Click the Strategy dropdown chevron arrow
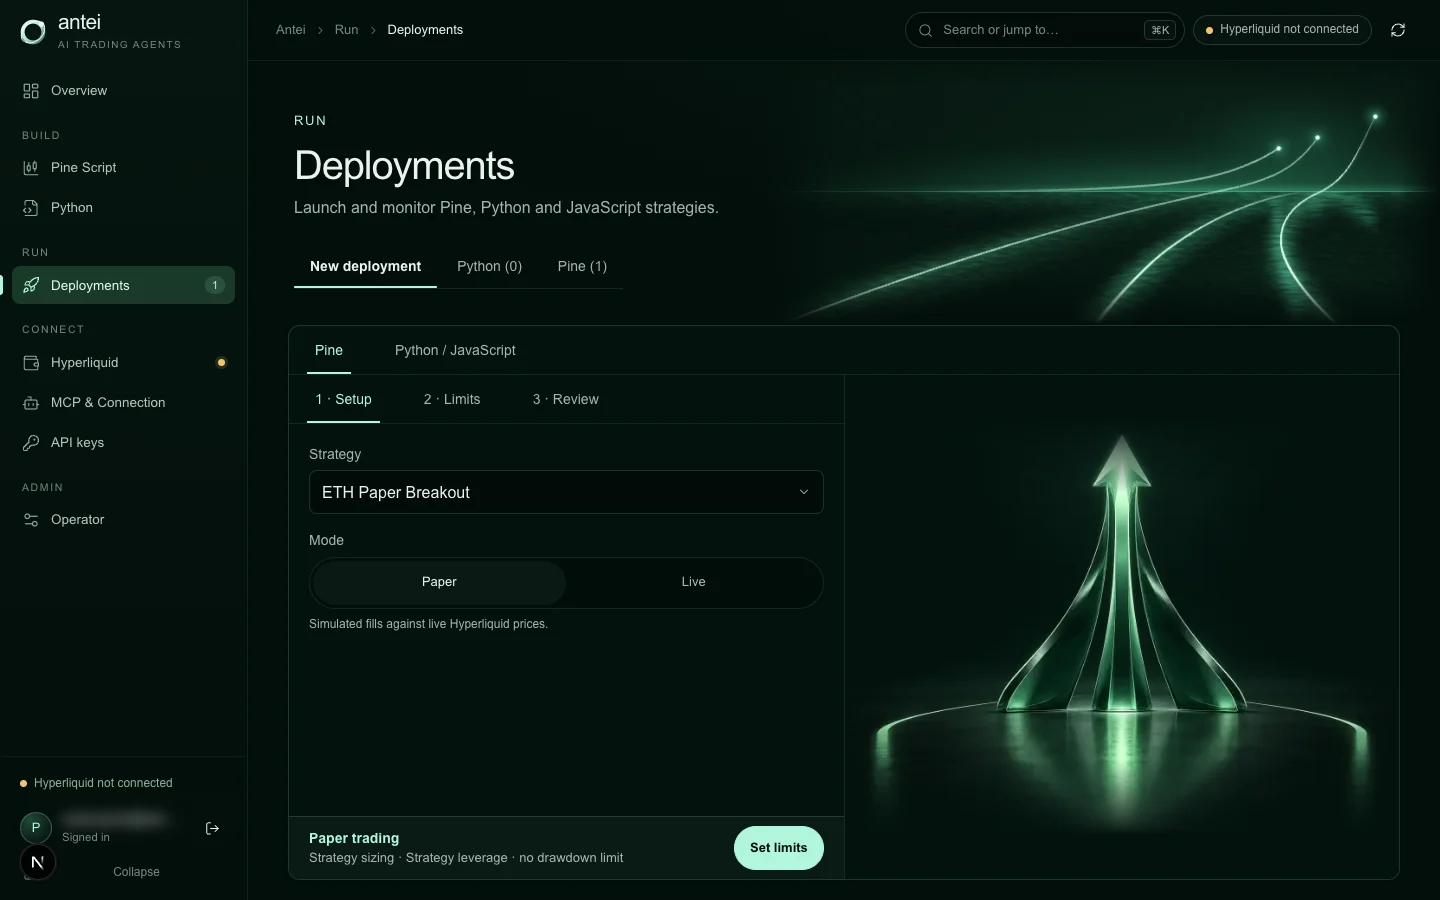The image size is (1440, 900). coord(804,492)
